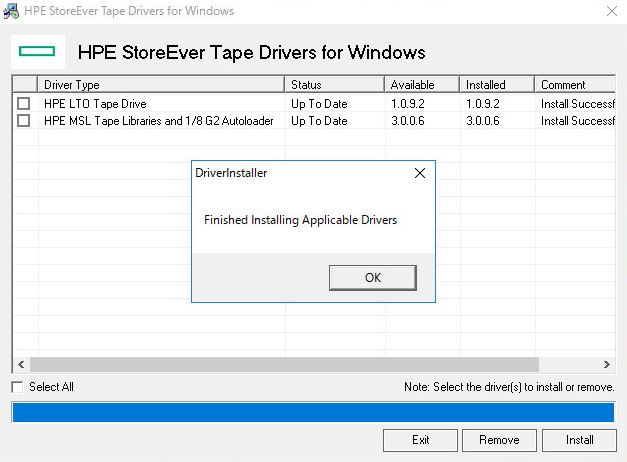Enable the Select All checkbox
The width and height of the screenshot is (627, 462).
17,387
